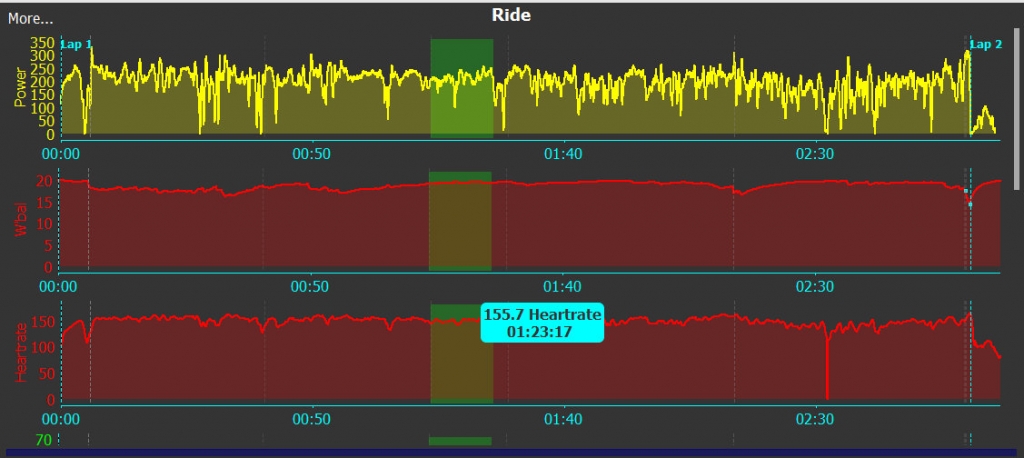Click the 00:00 time label under Power chart
The width and height of the screenshot is (1024, 458).
pos(60,154)
